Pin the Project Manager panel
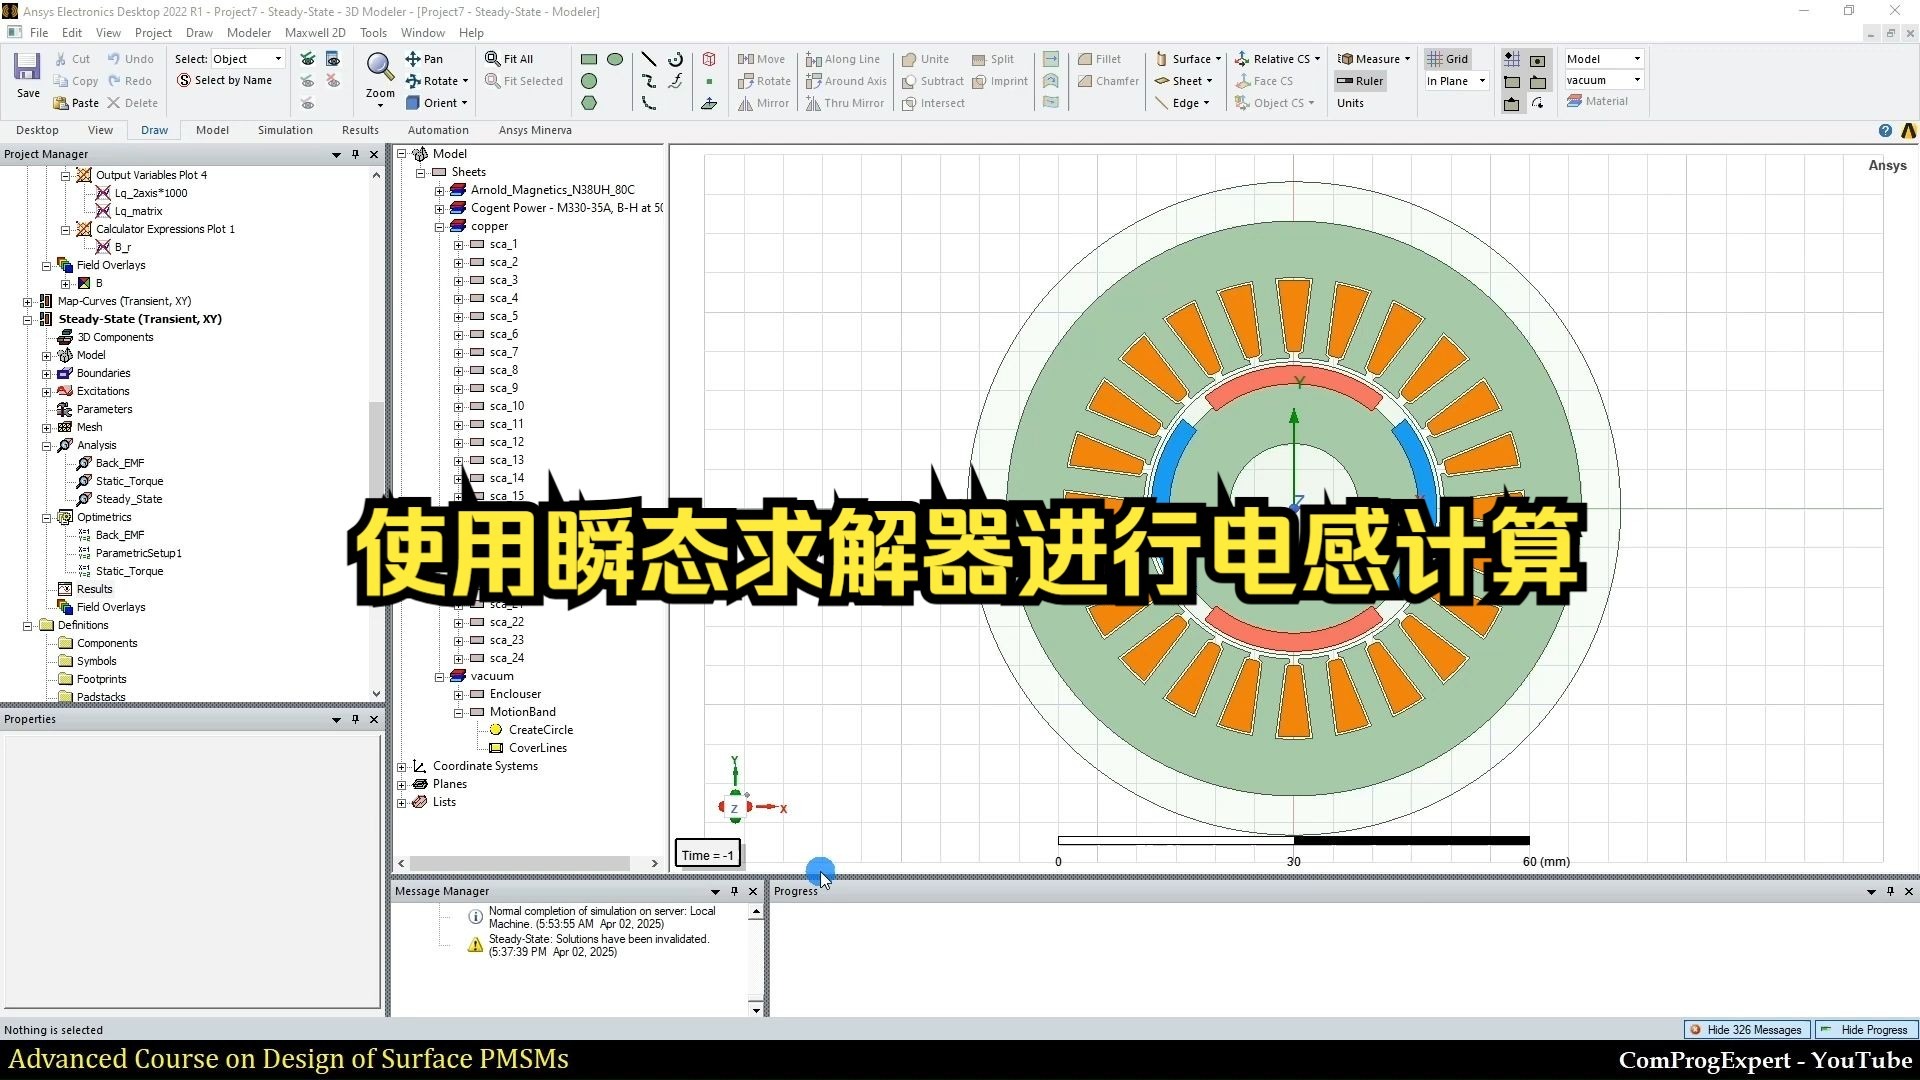Image resolution: width=1920 pixels, height=1080 pixels. pyautogui.click(x=355, y=154)
